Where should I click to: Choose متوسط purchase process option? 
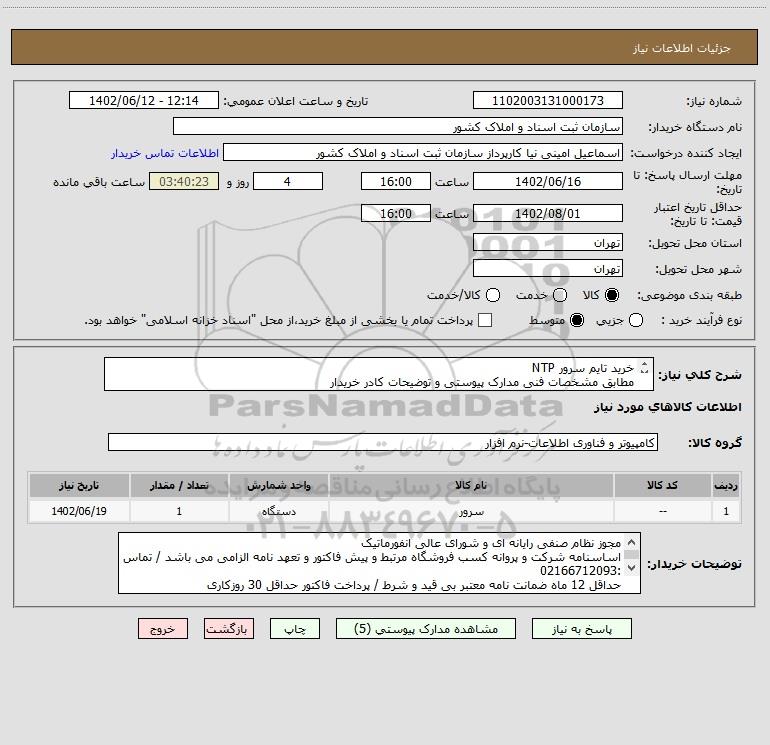coord(577,320)
